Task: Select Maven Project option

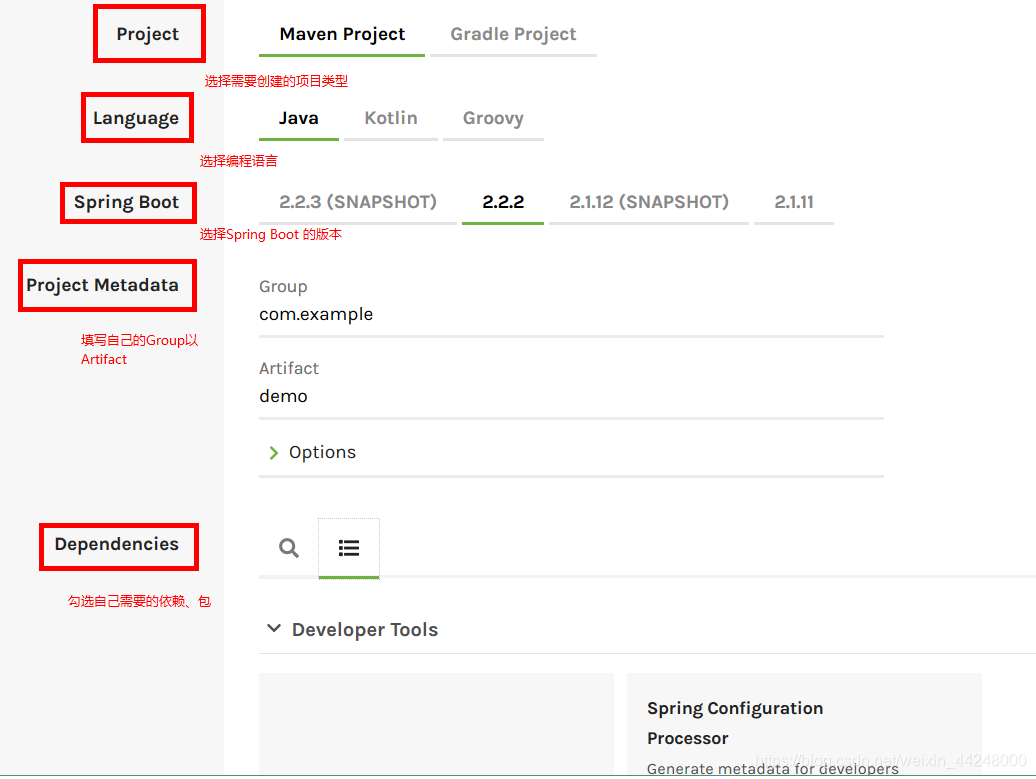Action: (342, 34)
